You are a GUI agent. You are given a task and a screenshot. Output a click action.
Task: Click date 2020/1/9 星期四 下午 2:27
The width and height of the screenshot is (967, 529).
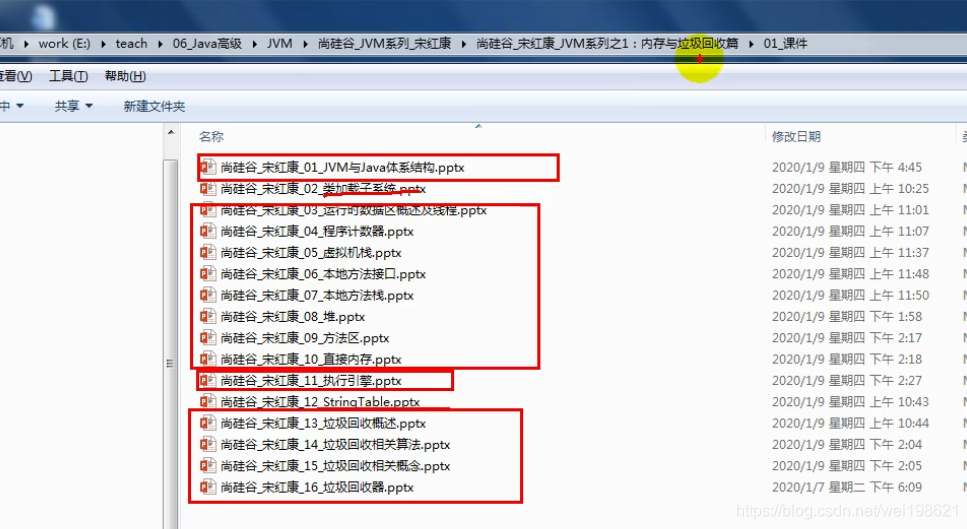coord(847,380)
